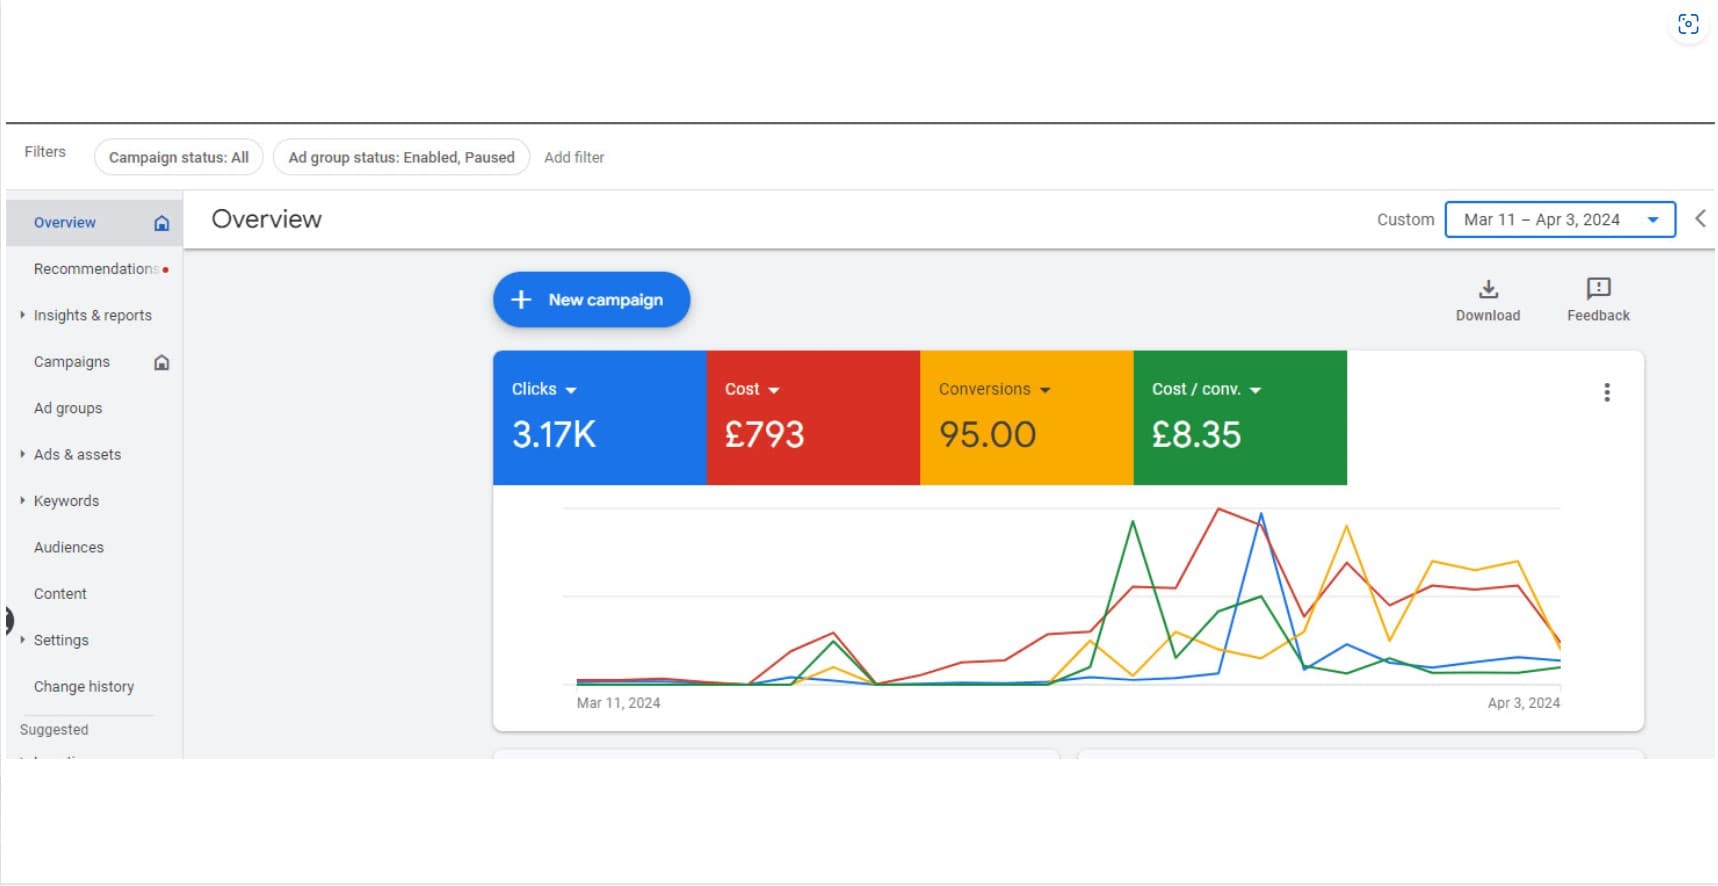Open Change history in the sidebar
Screen dimensions: 1718x886
pyautogui.click(x=84, y=686)
